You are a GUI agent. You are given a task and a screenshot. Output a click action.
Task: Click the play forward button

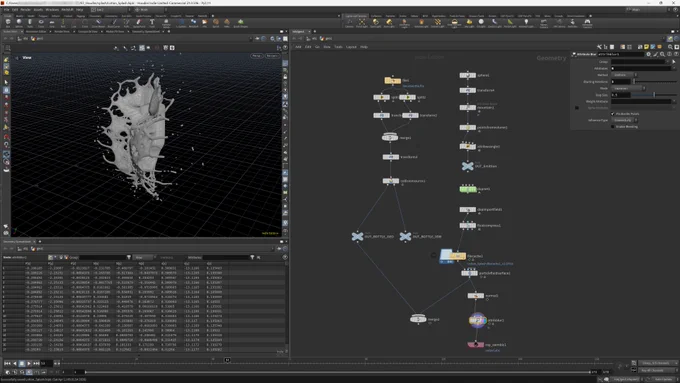click(x=29, y=363)
